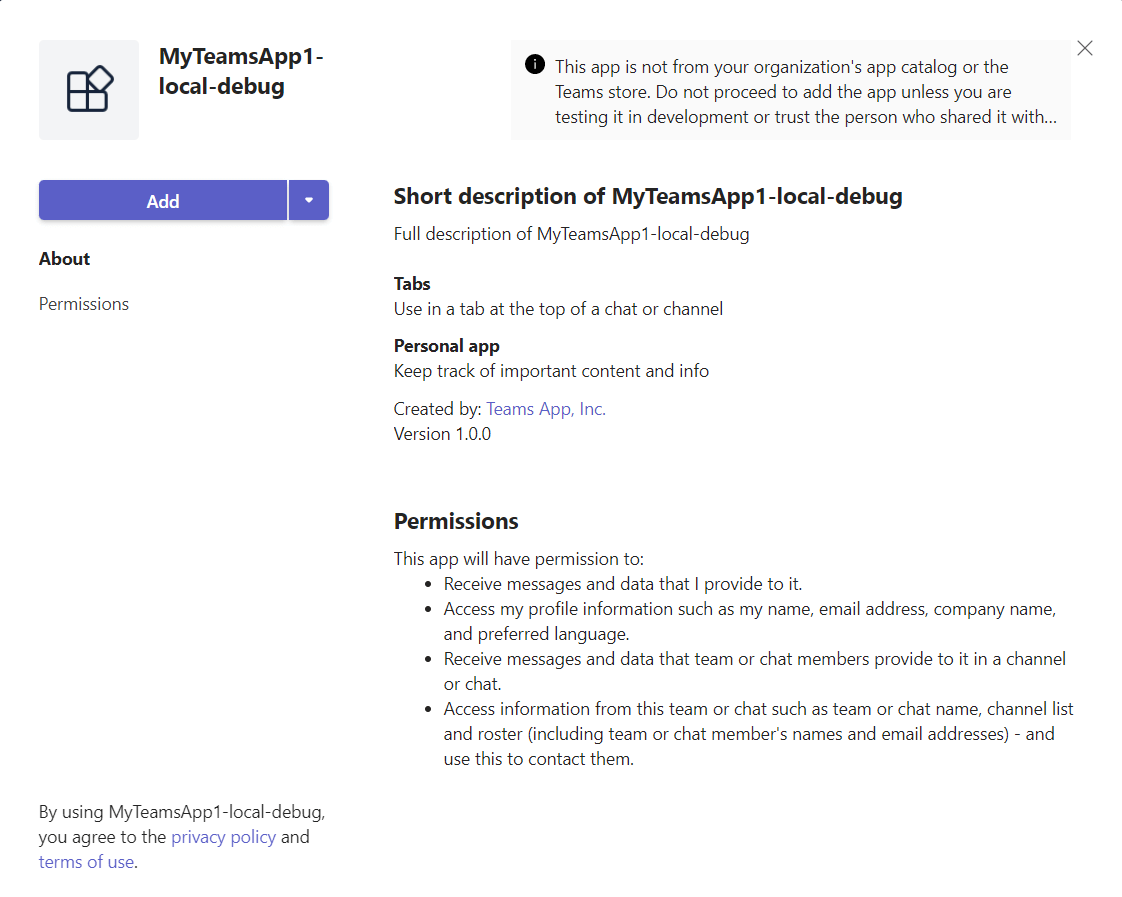
Task: Close the app details dialog
Action: (x=1085, y=48)
